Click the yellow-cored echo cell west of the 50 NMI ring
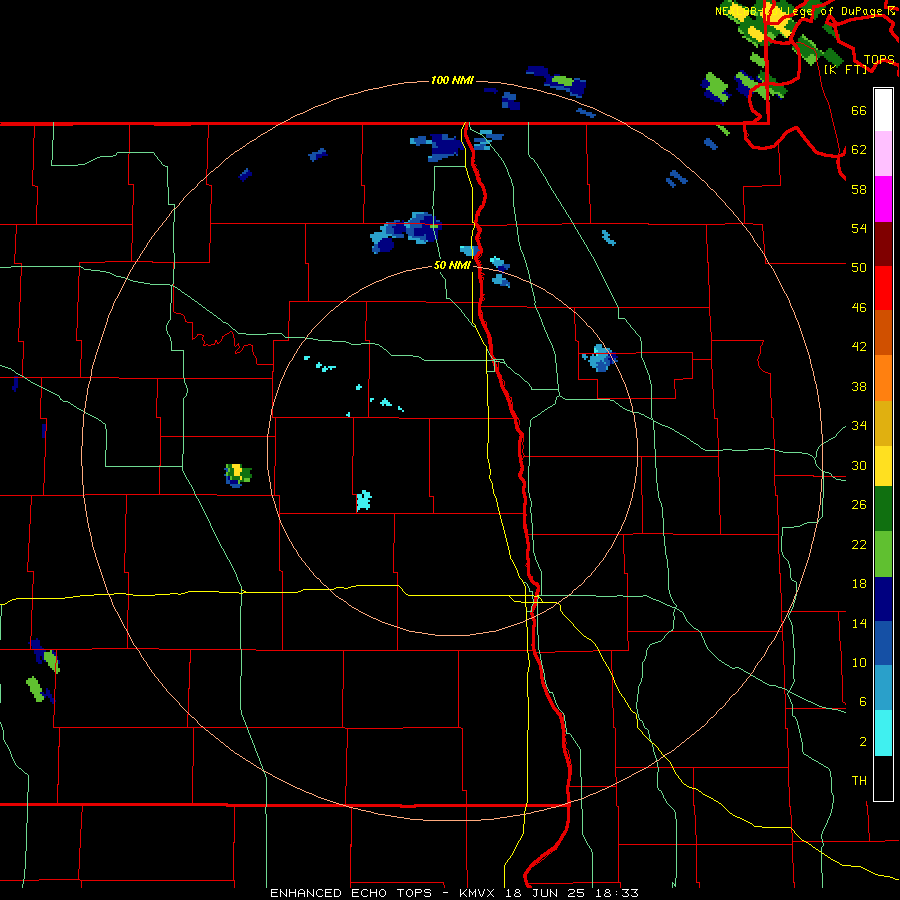The height and width of the screenshot is (900, 900). [x=237, y=475]
